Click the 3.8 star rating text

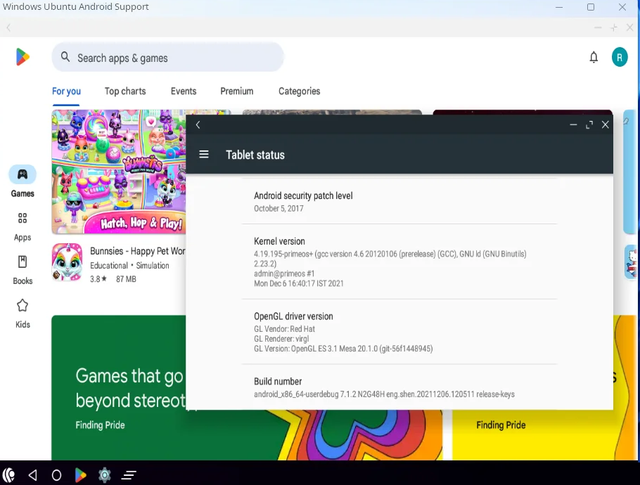click(98, 279)
